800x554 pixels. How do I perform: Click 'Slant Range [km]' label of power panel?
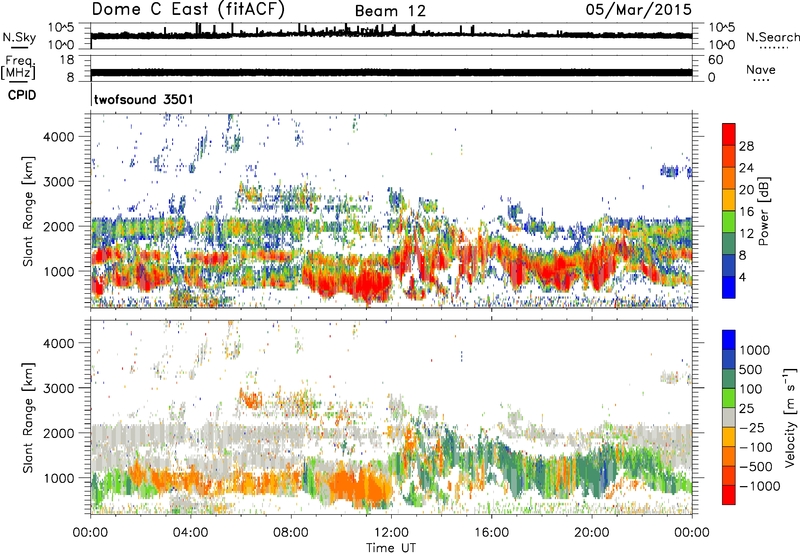coord(28,211)
